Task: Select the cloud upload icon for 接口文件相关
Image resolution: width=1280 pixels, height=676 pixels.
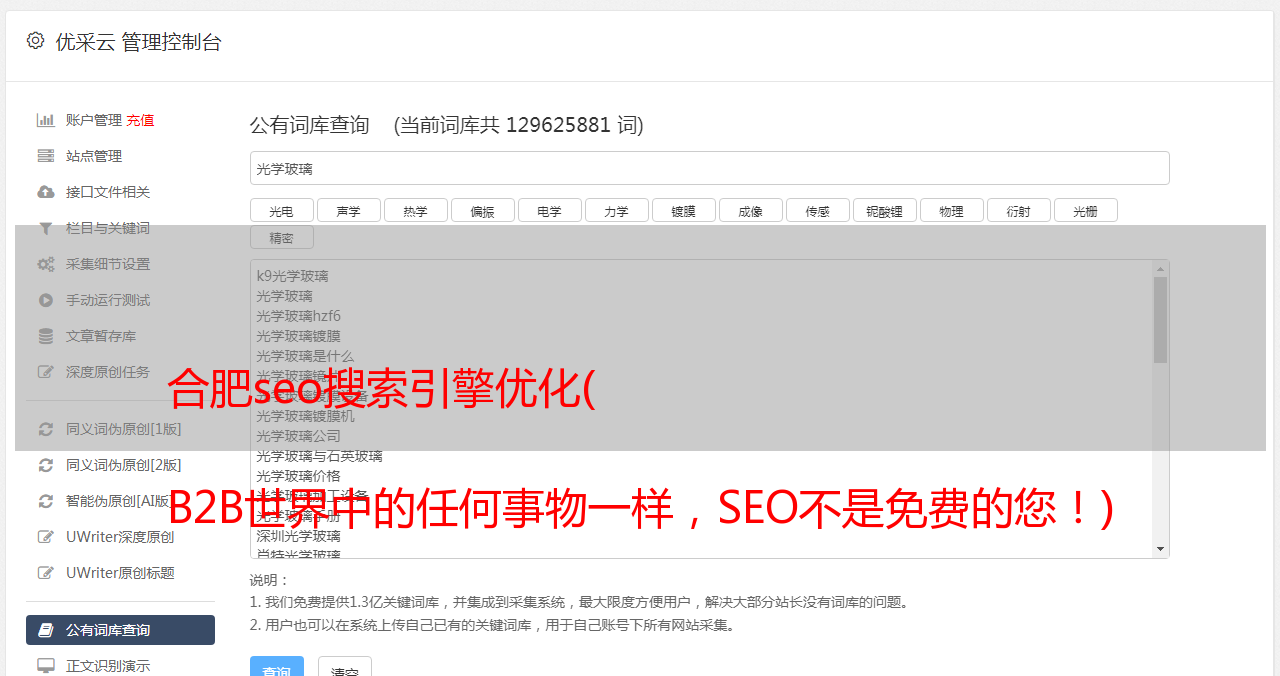Action: pos(46,192)
